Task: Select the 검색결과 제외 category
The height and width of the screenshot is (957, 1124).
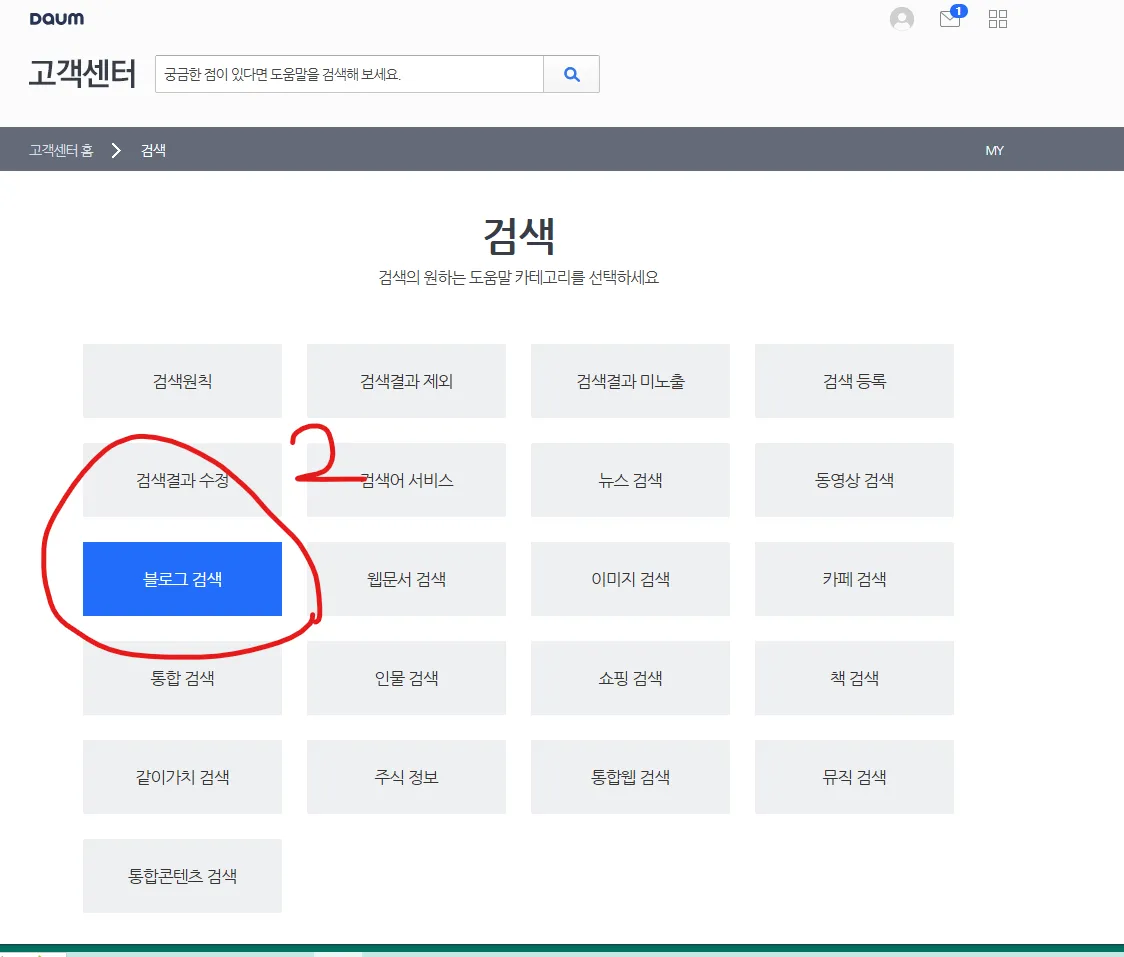Action: tap(406, 381)
